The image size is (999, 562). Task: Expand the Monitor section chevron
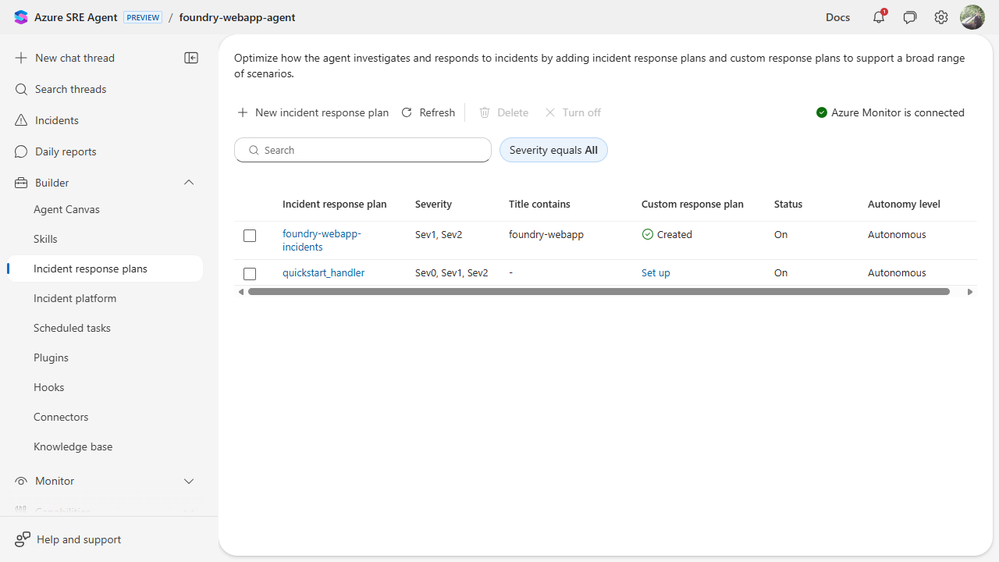click(x=189, y=481)
